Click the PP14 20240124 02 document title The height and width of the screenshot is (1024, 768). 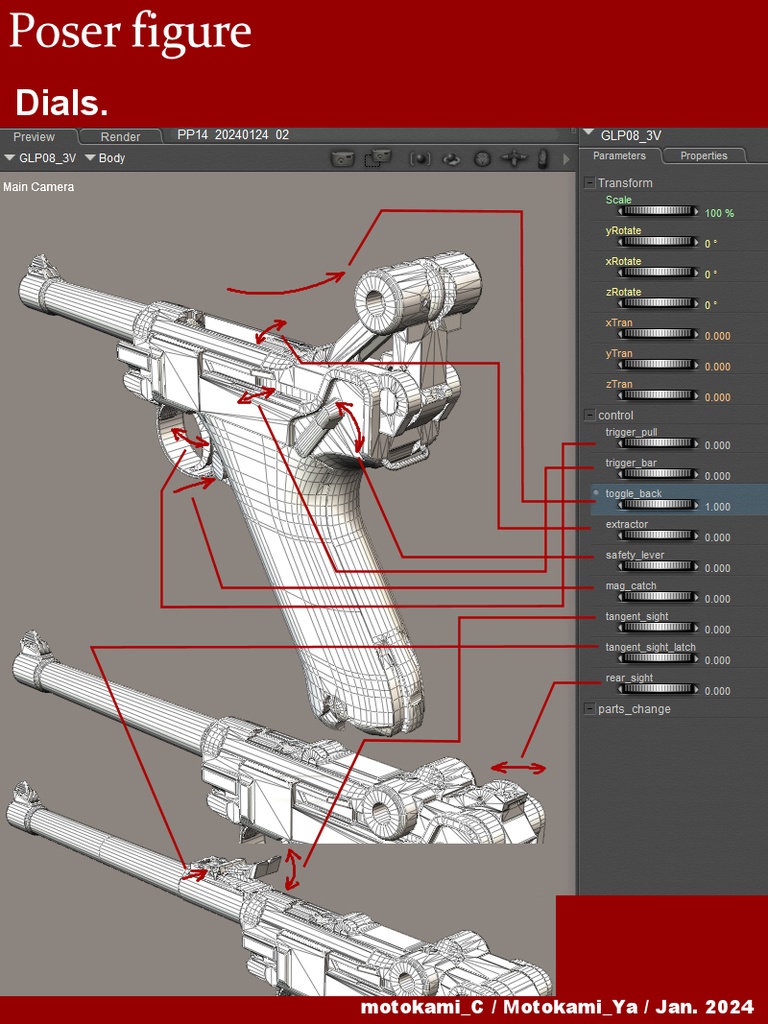(233, 135)
